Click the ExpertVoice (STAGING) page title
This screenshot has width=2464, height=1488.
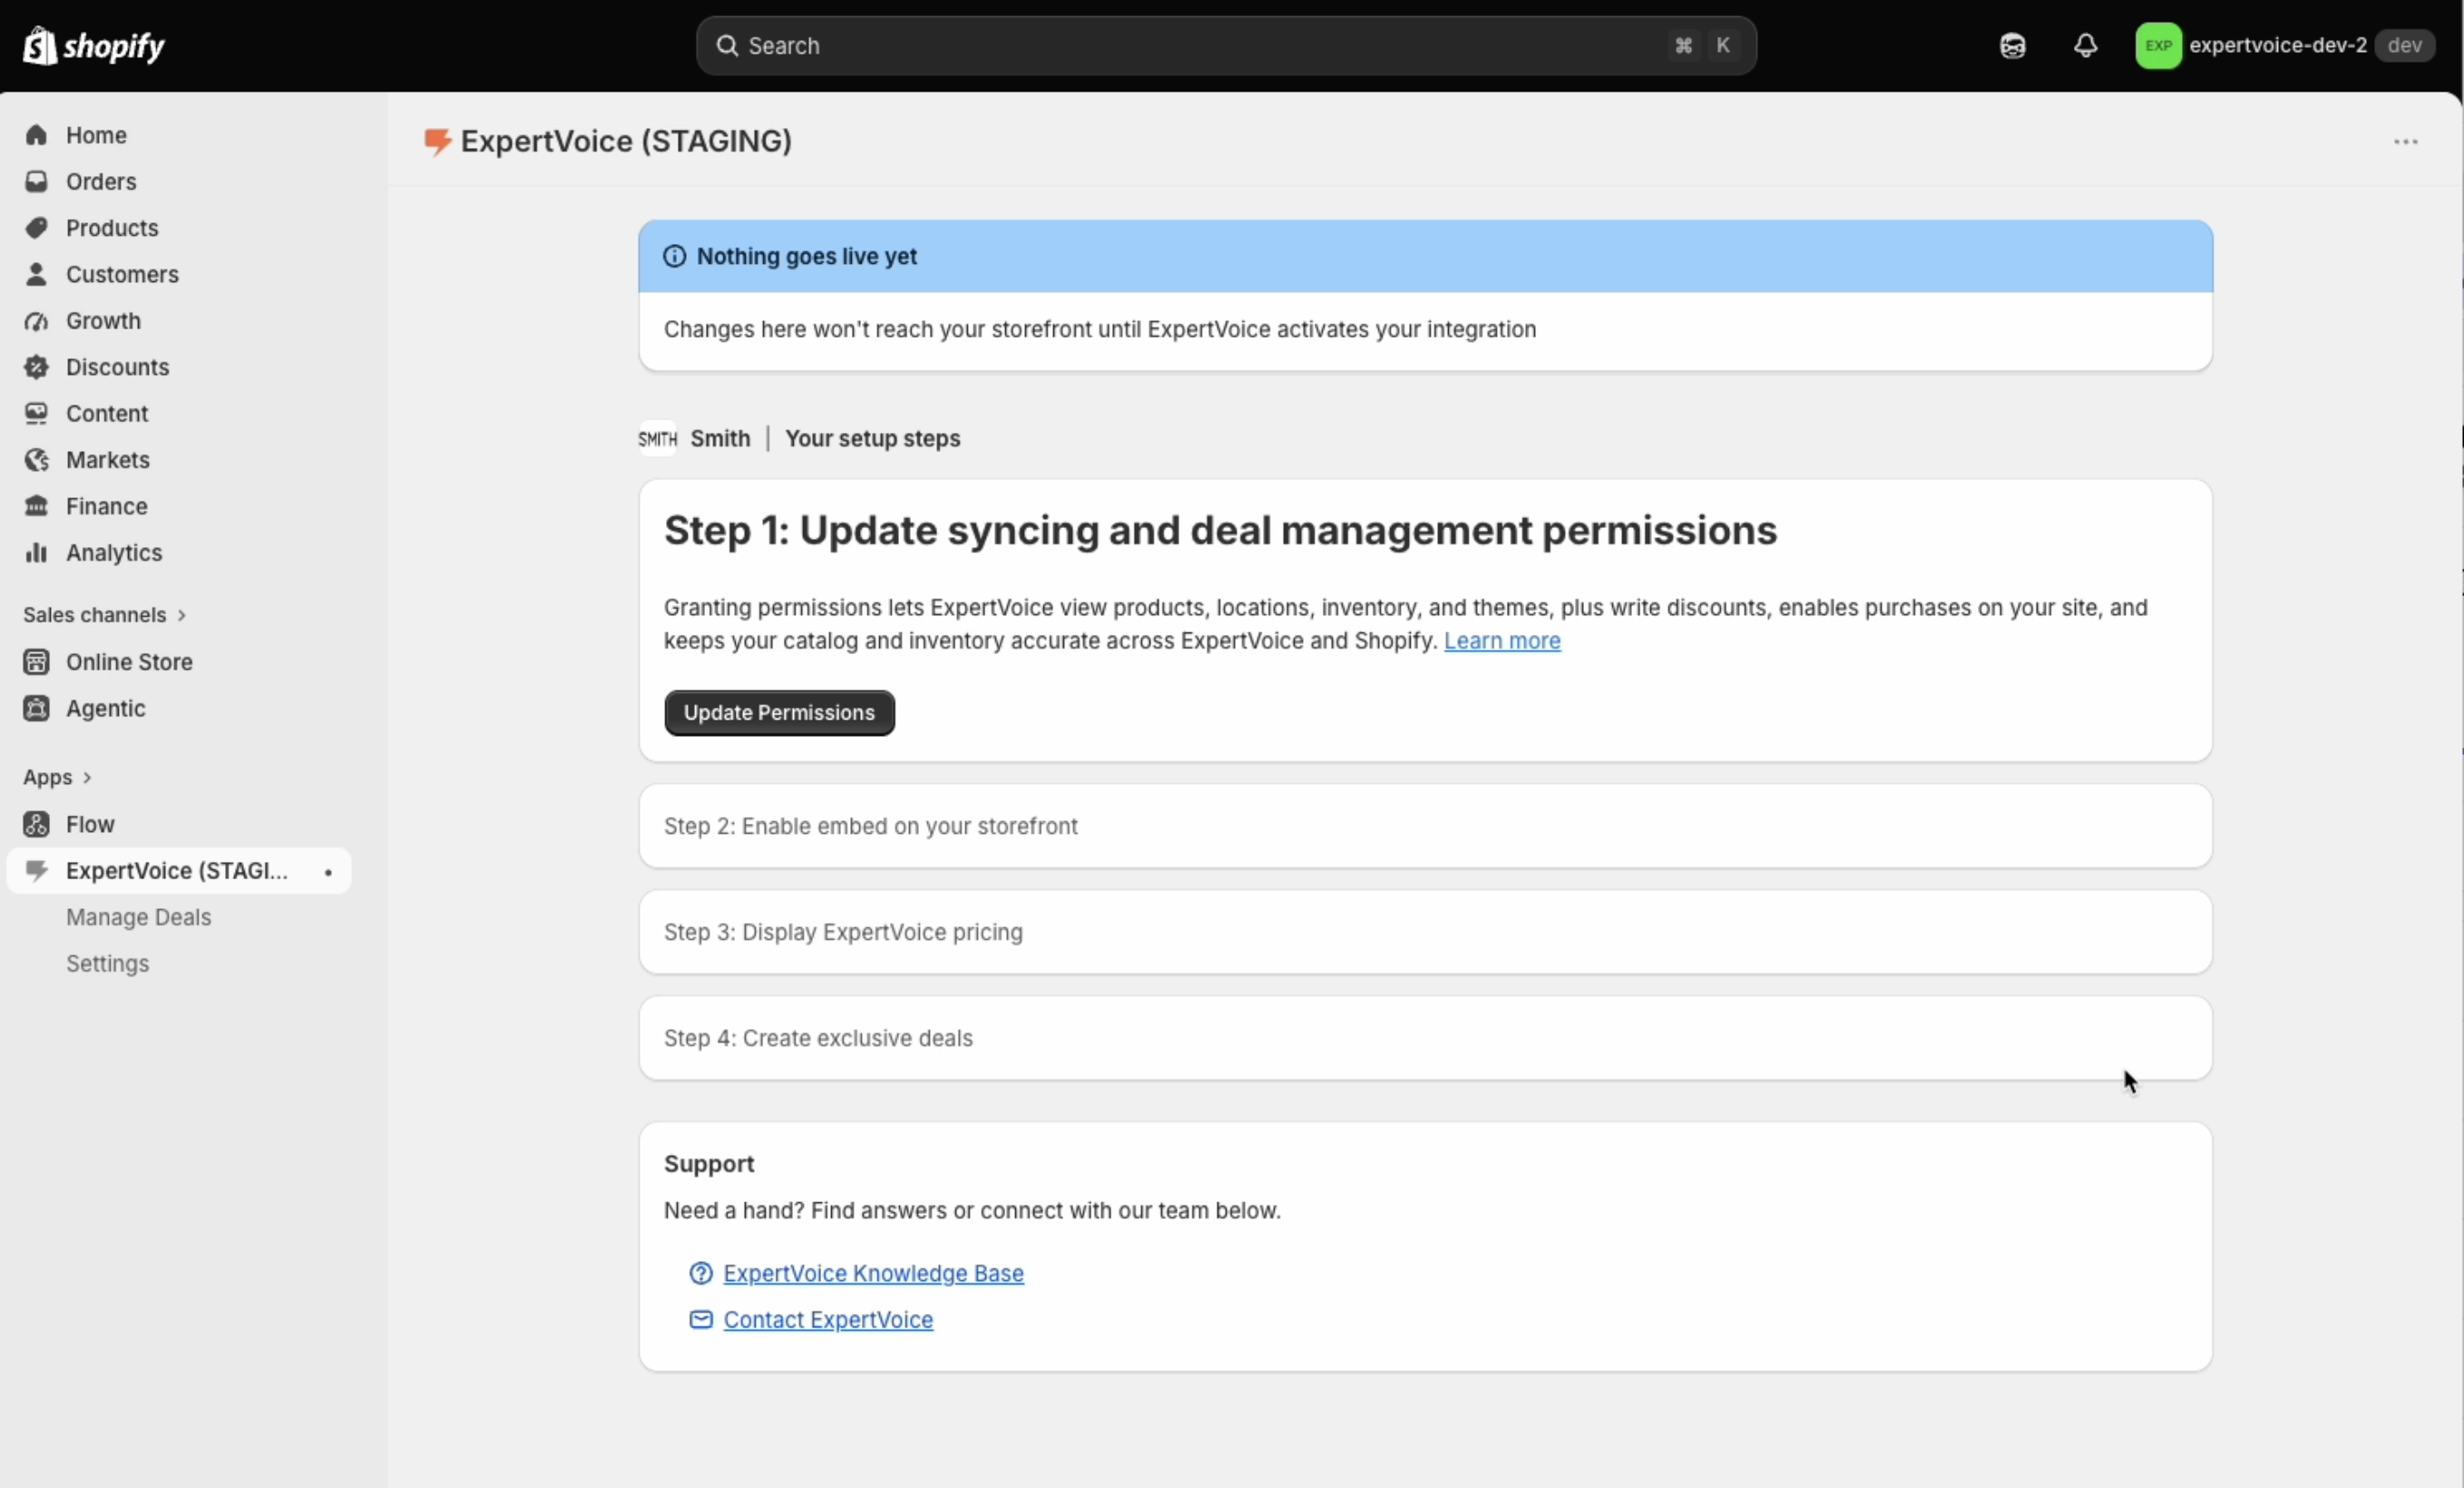coord(626,142)
